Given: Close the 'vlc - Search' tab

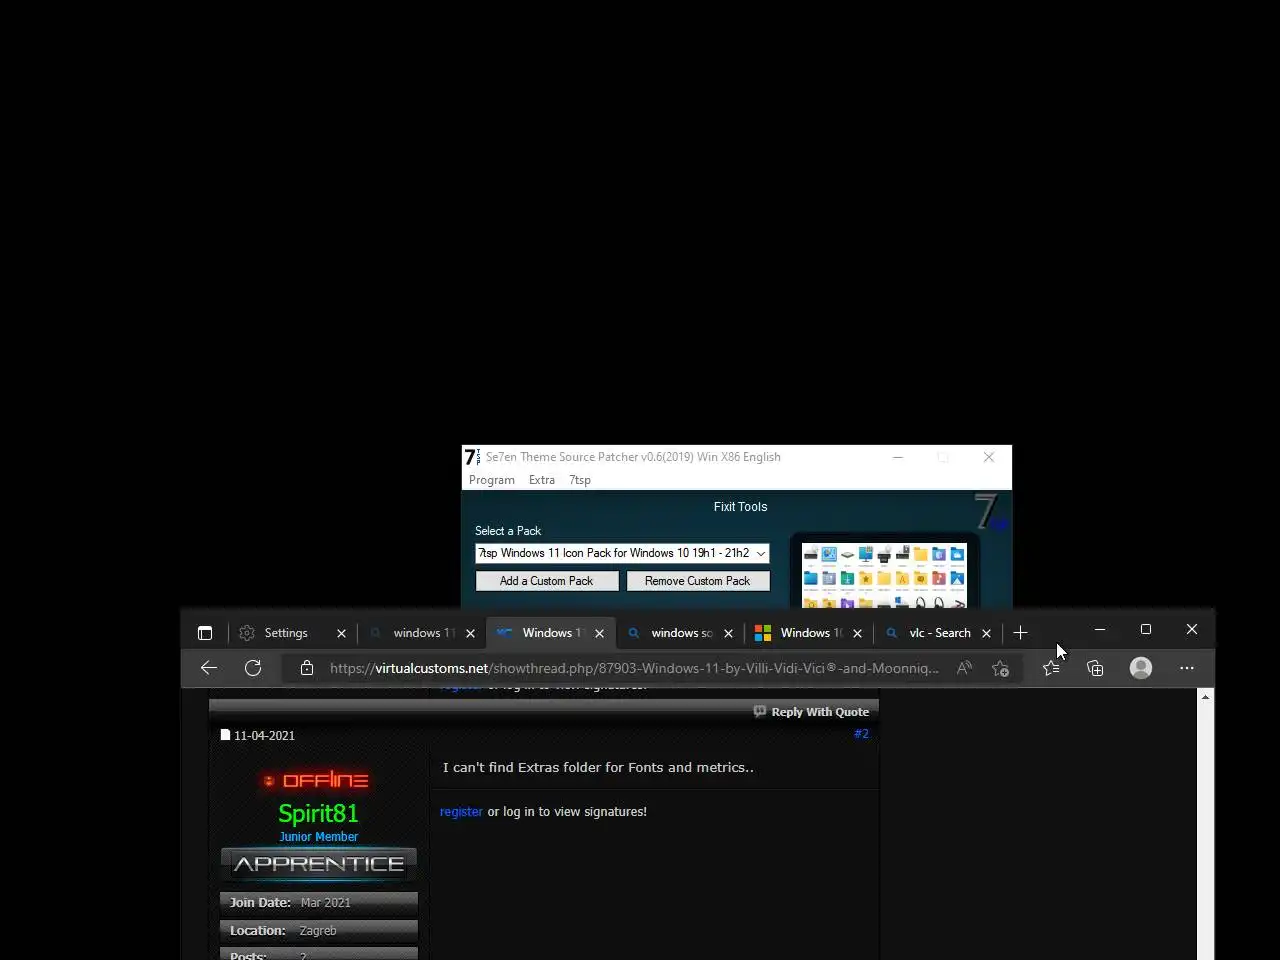Looking at the screenshot, I should 986,633.
